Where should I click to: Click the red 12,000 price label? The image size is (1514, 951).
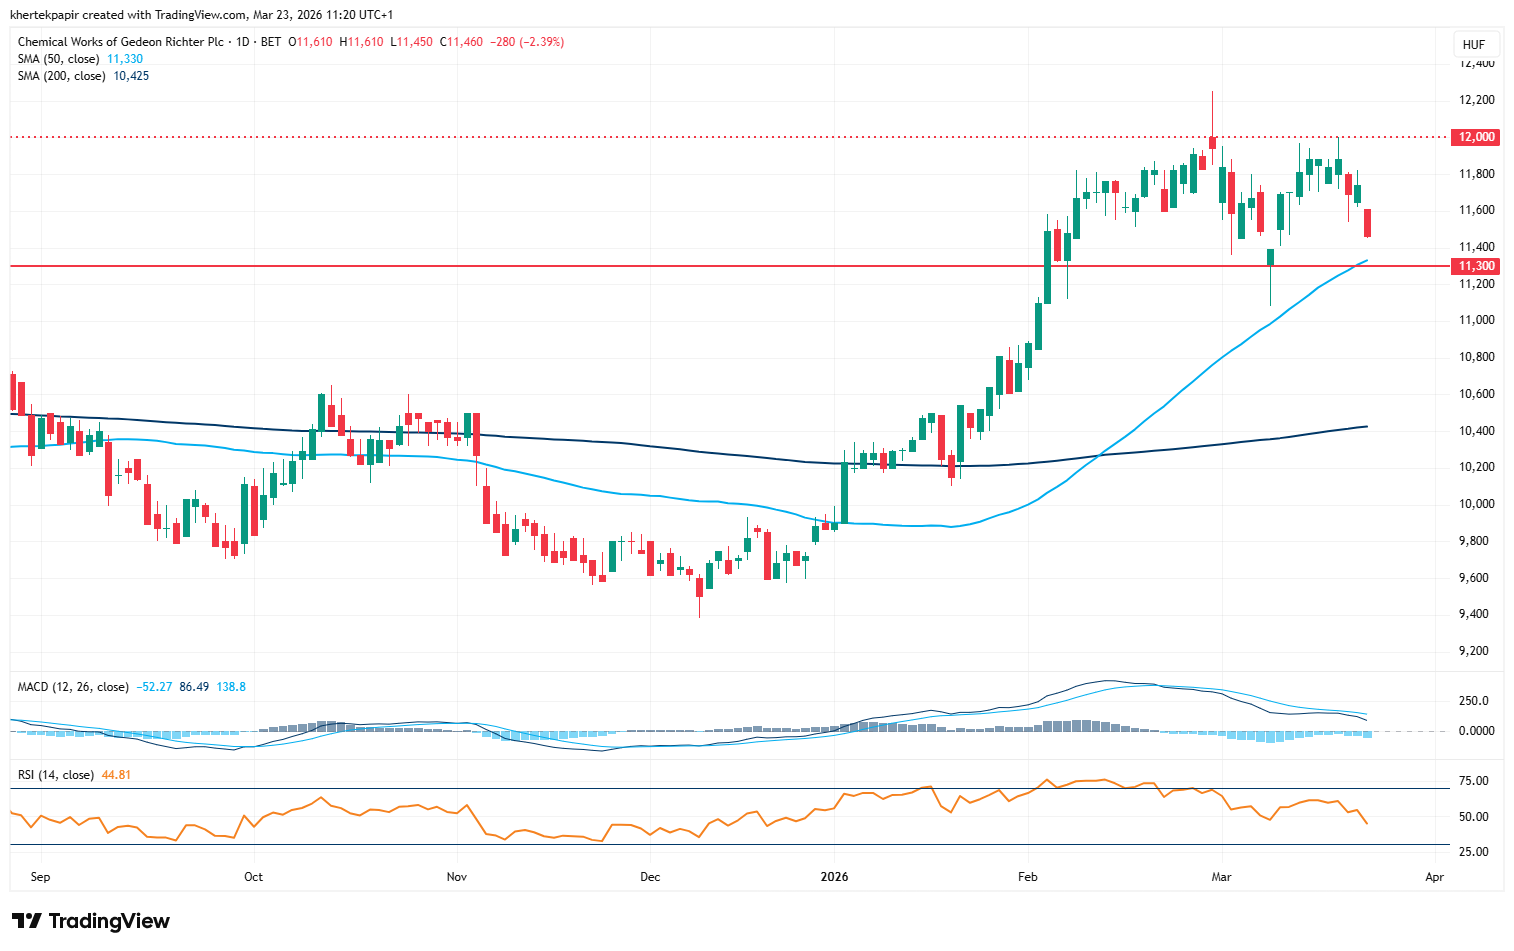(1476, 137)
